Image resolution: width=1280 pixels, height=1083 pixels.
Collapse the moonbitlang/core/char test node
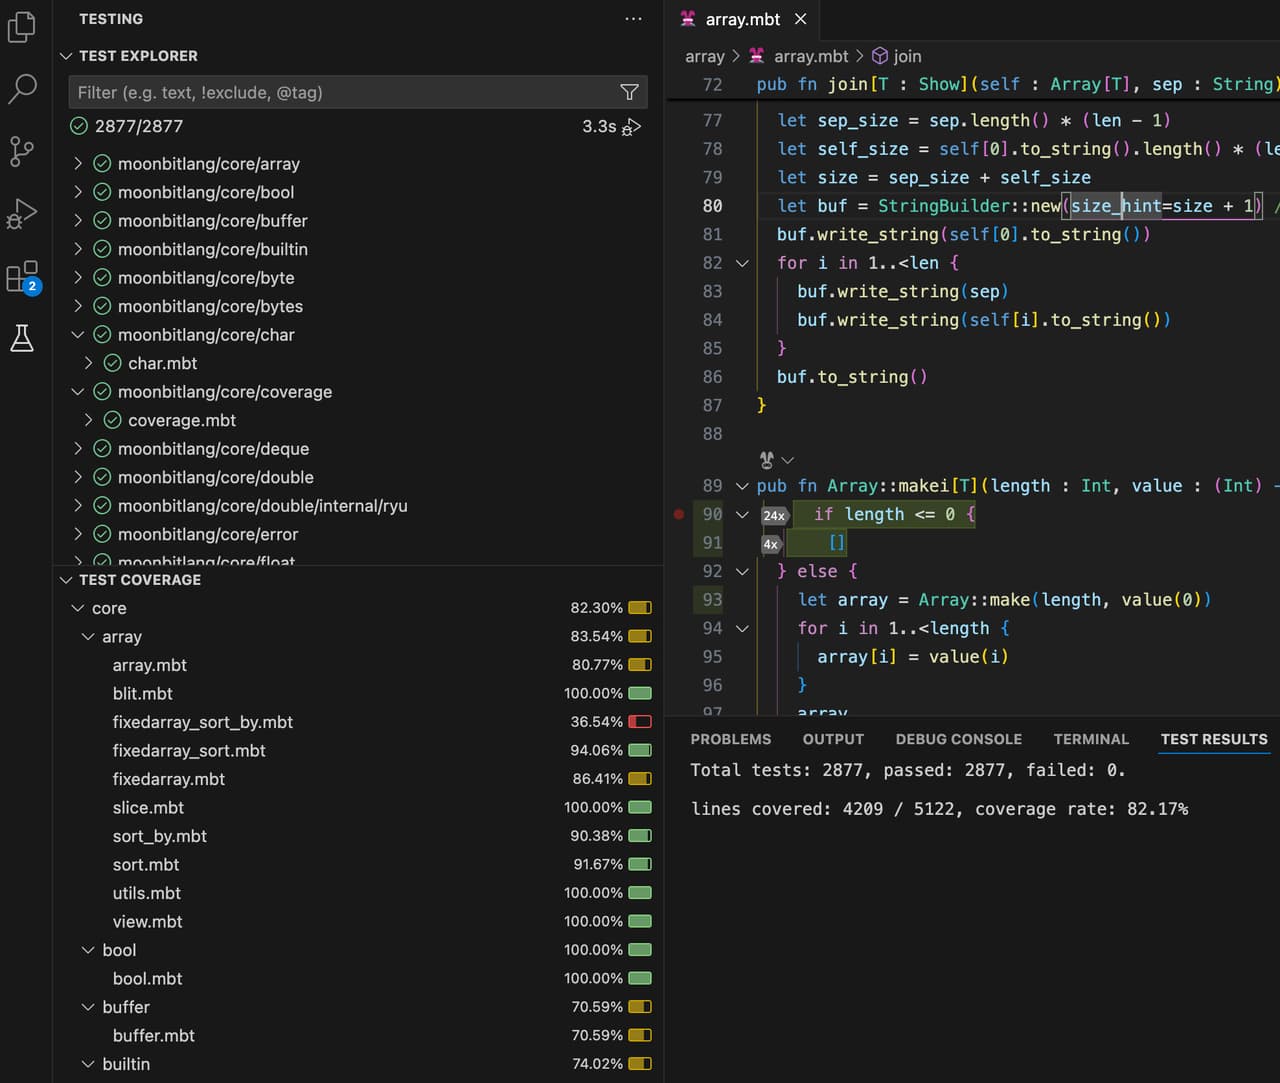tap(78, 335)
